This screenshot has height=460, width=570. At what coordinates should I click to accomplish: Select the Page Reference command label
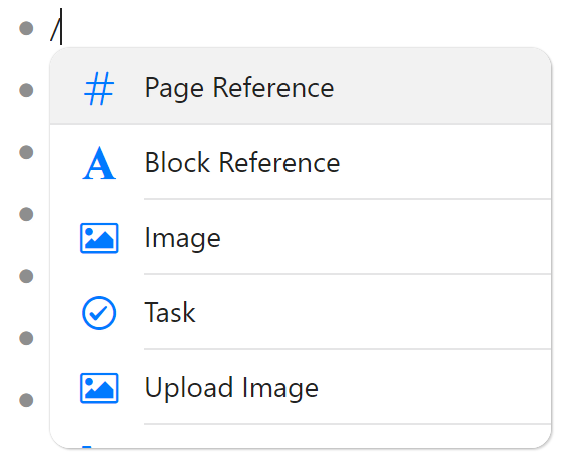[239, 88]
